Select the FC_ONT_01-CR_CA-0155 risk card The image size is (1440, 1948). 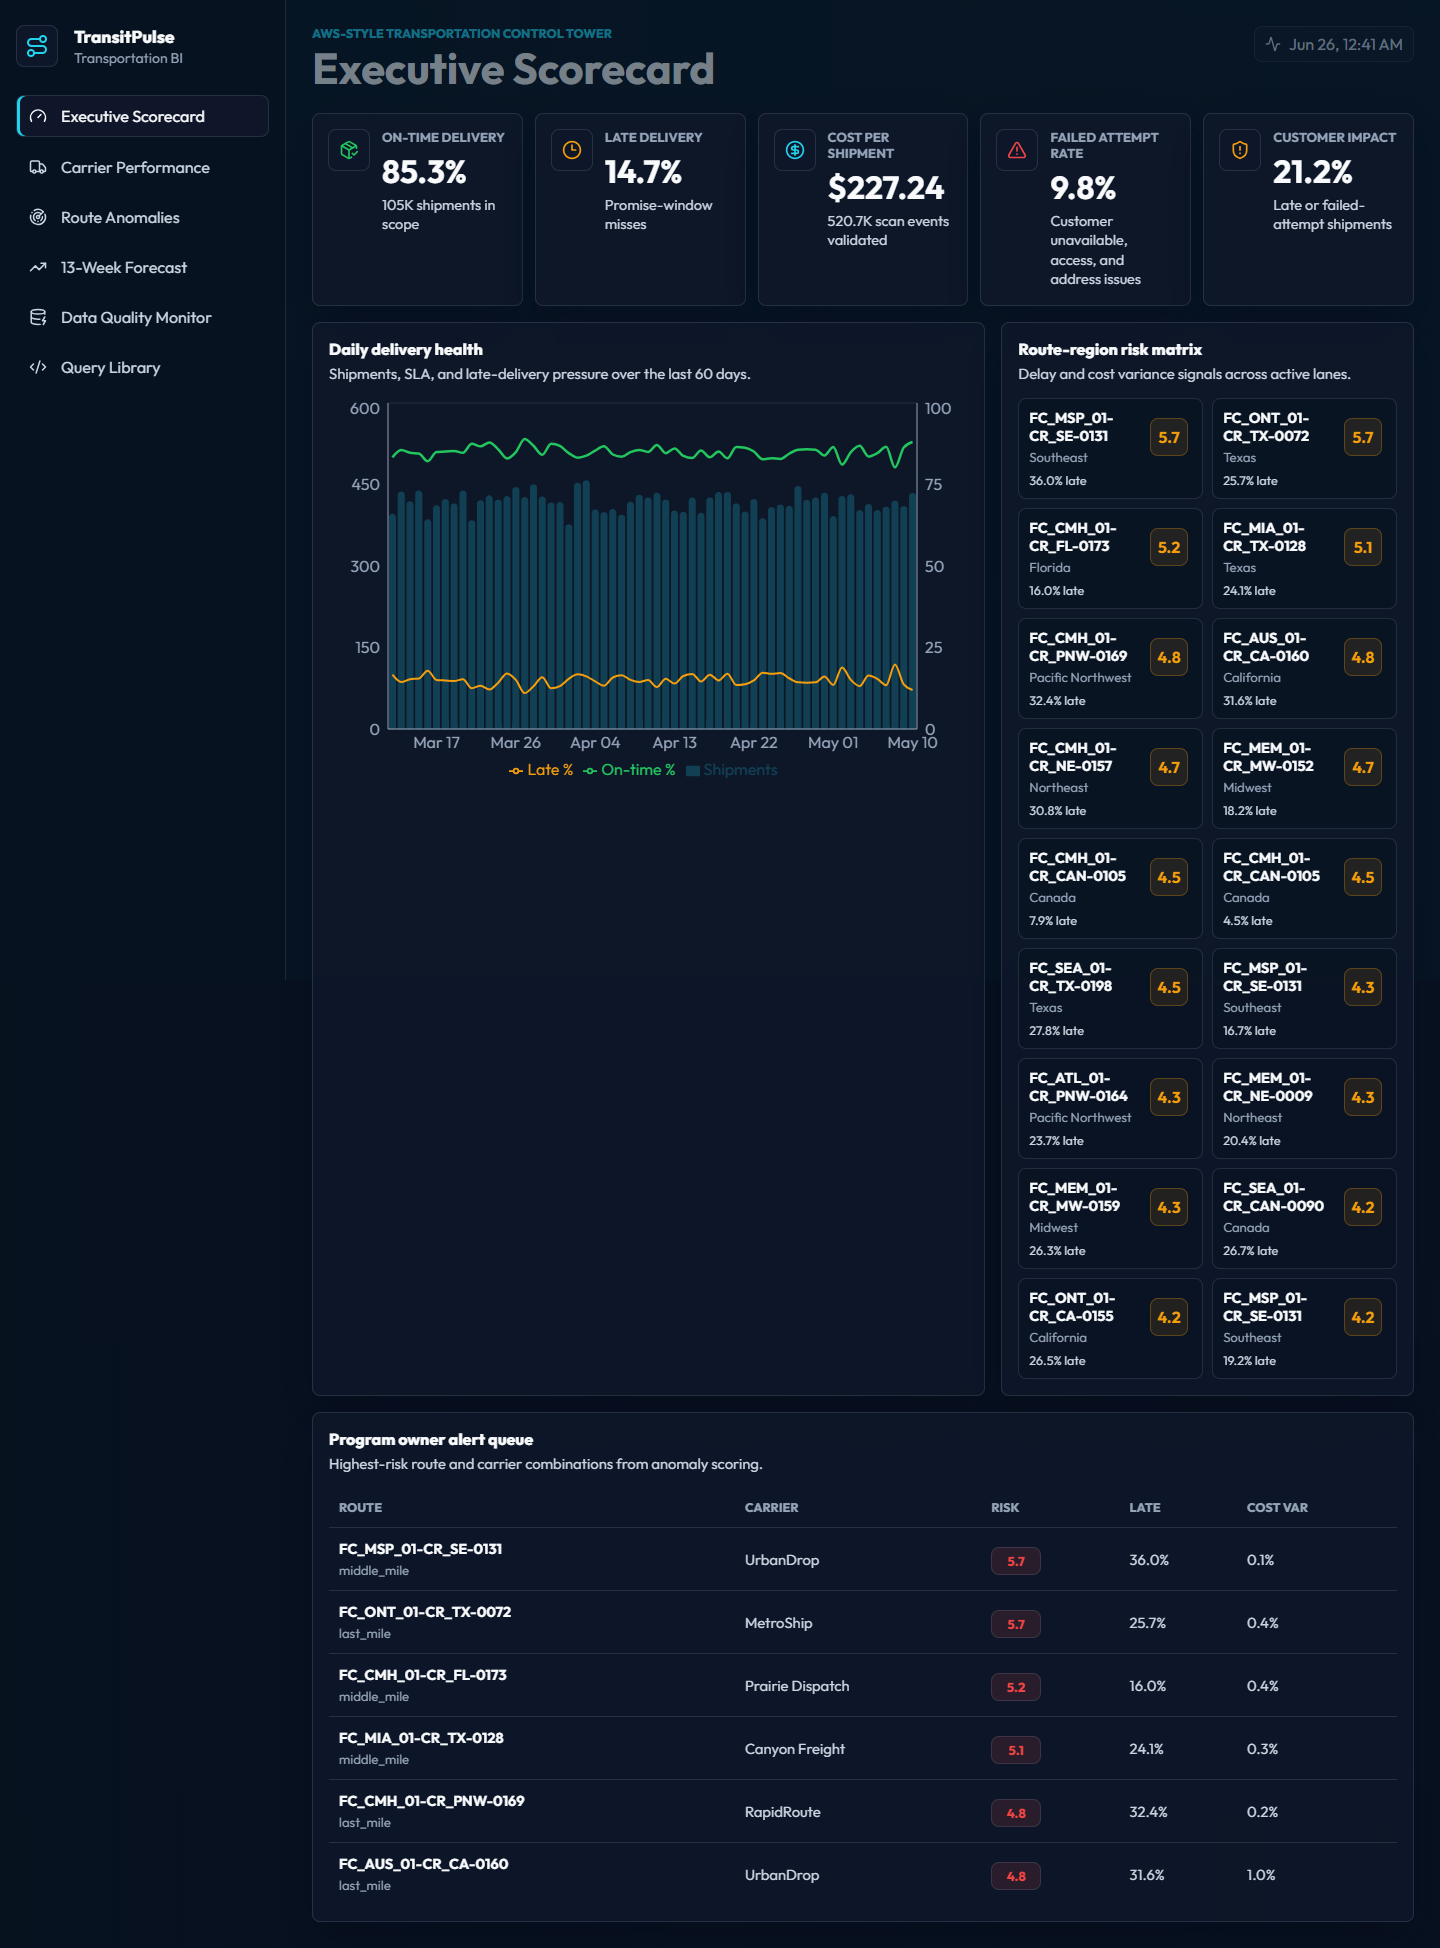tap(1110, 1328)
